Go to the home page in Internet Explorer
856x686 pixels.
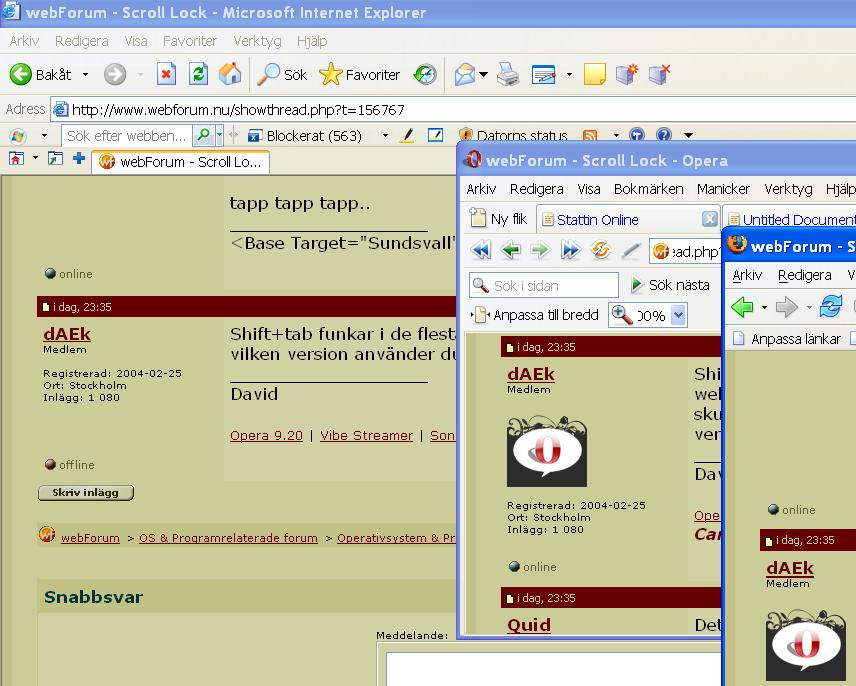click(230, 74)
